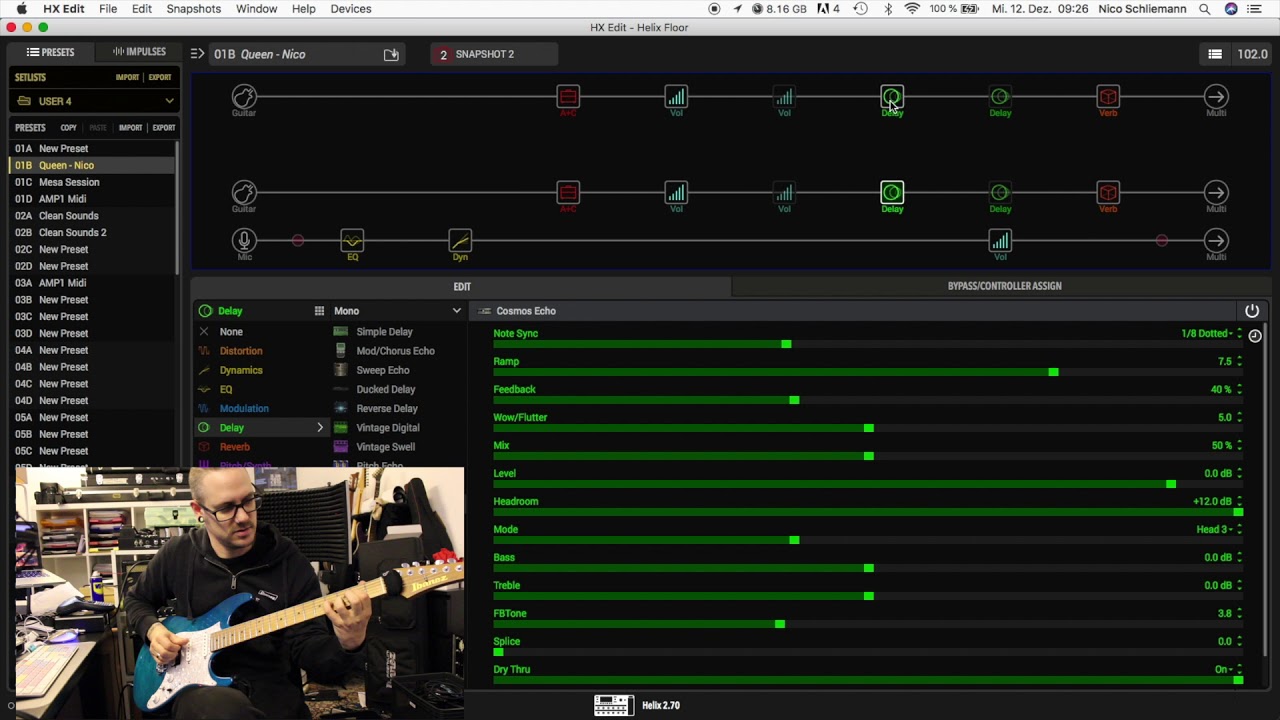Open macOS Spotlight search
This screenshot has width=1280, height=720.
coord(1205,9)
